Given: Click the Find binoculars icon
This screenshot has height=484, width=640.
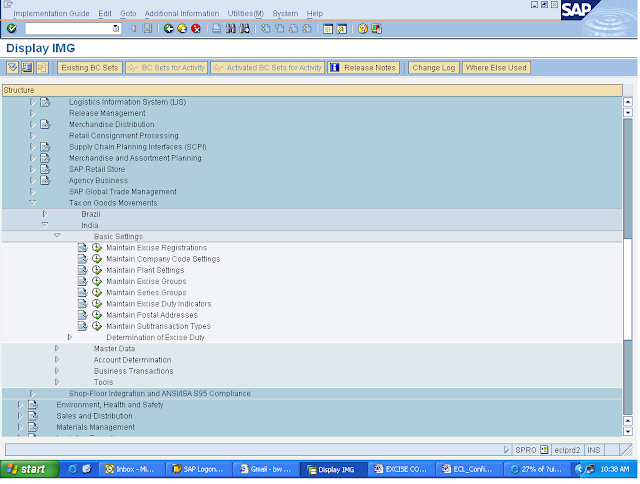Looking at the screenshot, I should (x=231, y=29).
